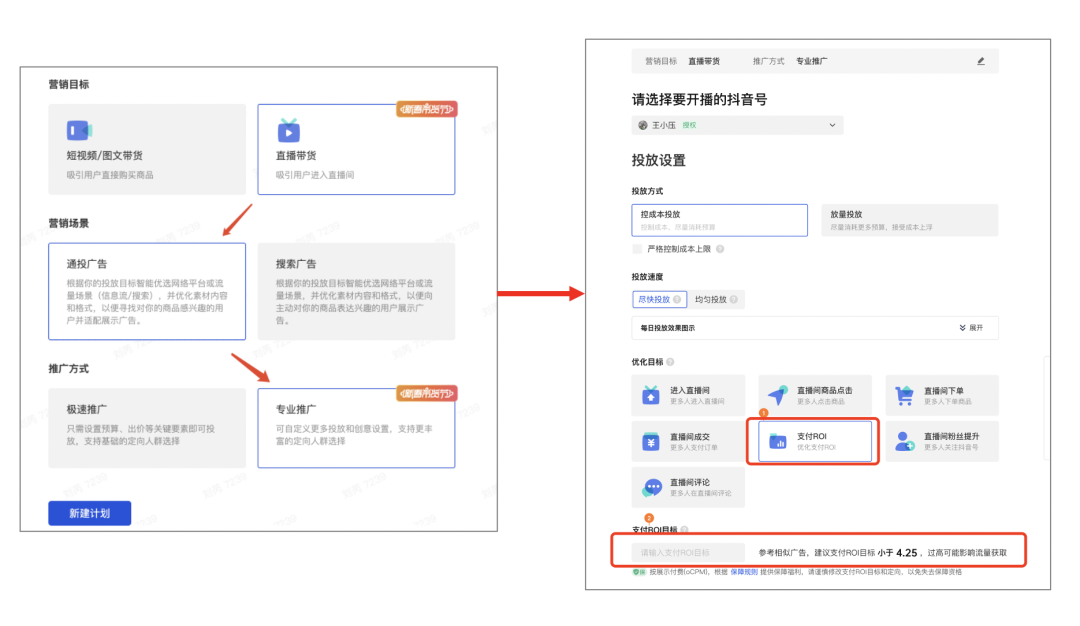Expand 每日投放效果图示 section via 展开

coord(971,328)
